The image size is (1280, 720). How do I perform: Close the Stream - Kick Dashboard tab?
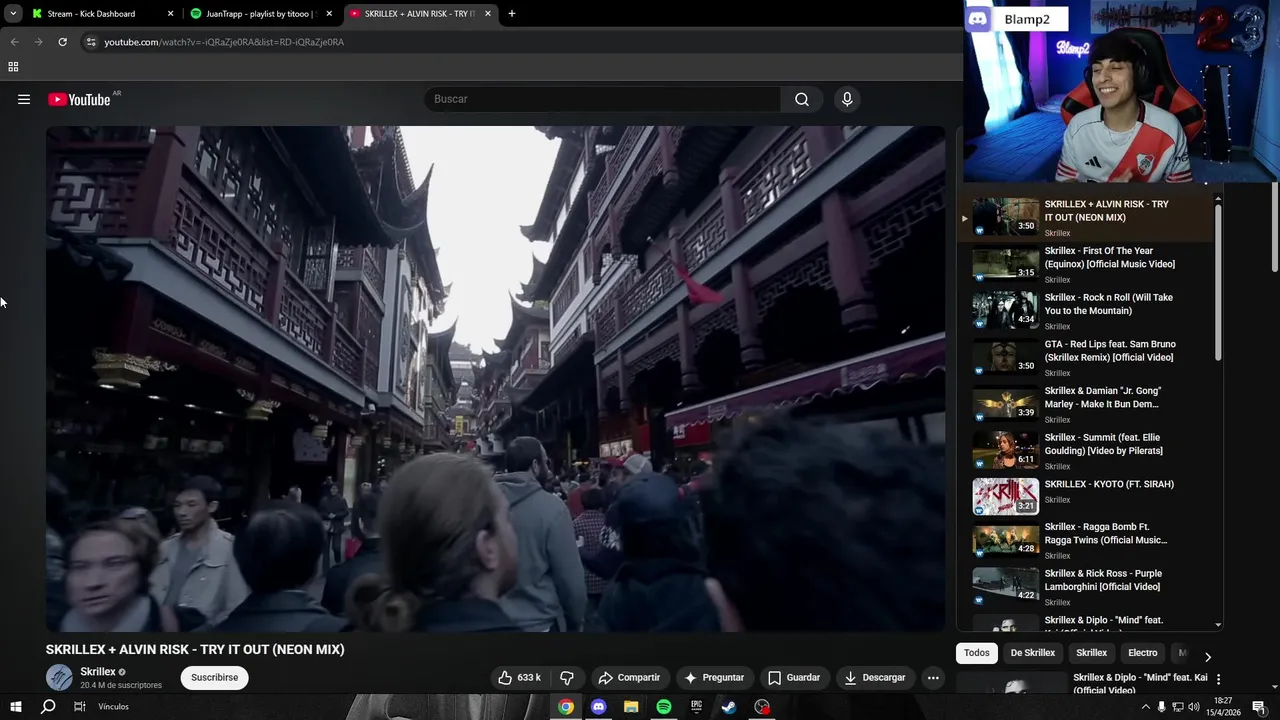point(170,14)
